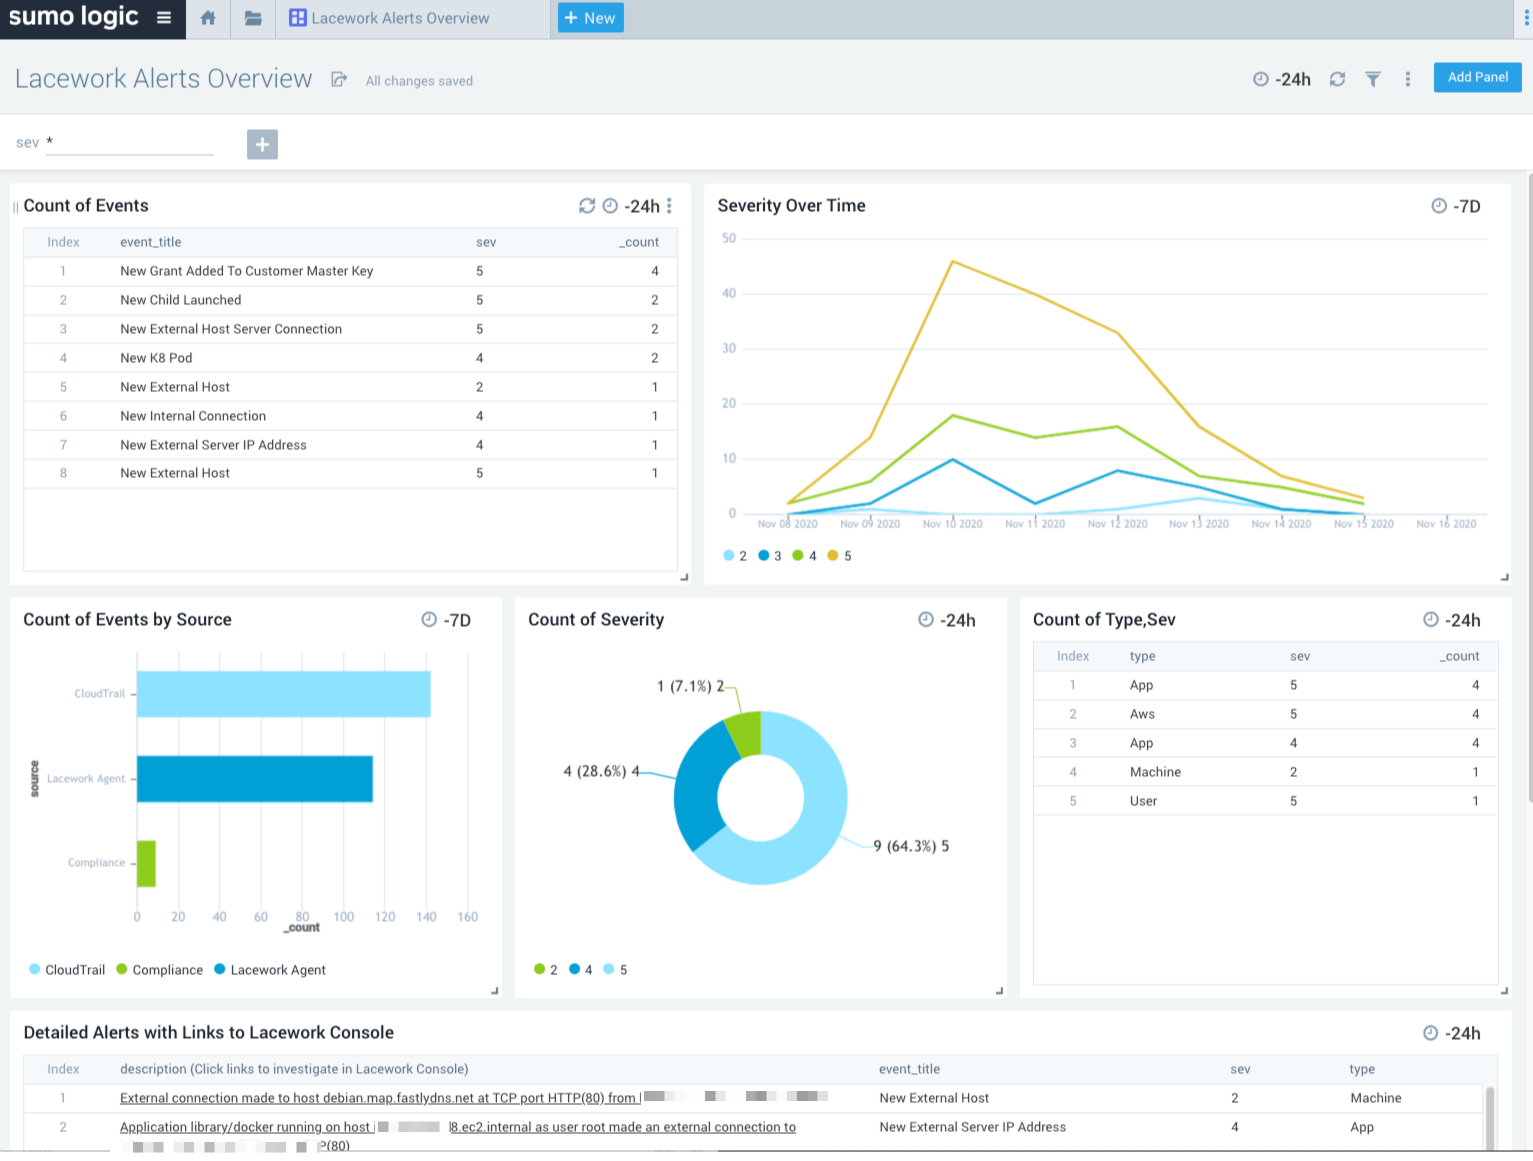The image size is (1533, 1161).
Task: Share the dashboard via share icon
Action: coord(339,80)
